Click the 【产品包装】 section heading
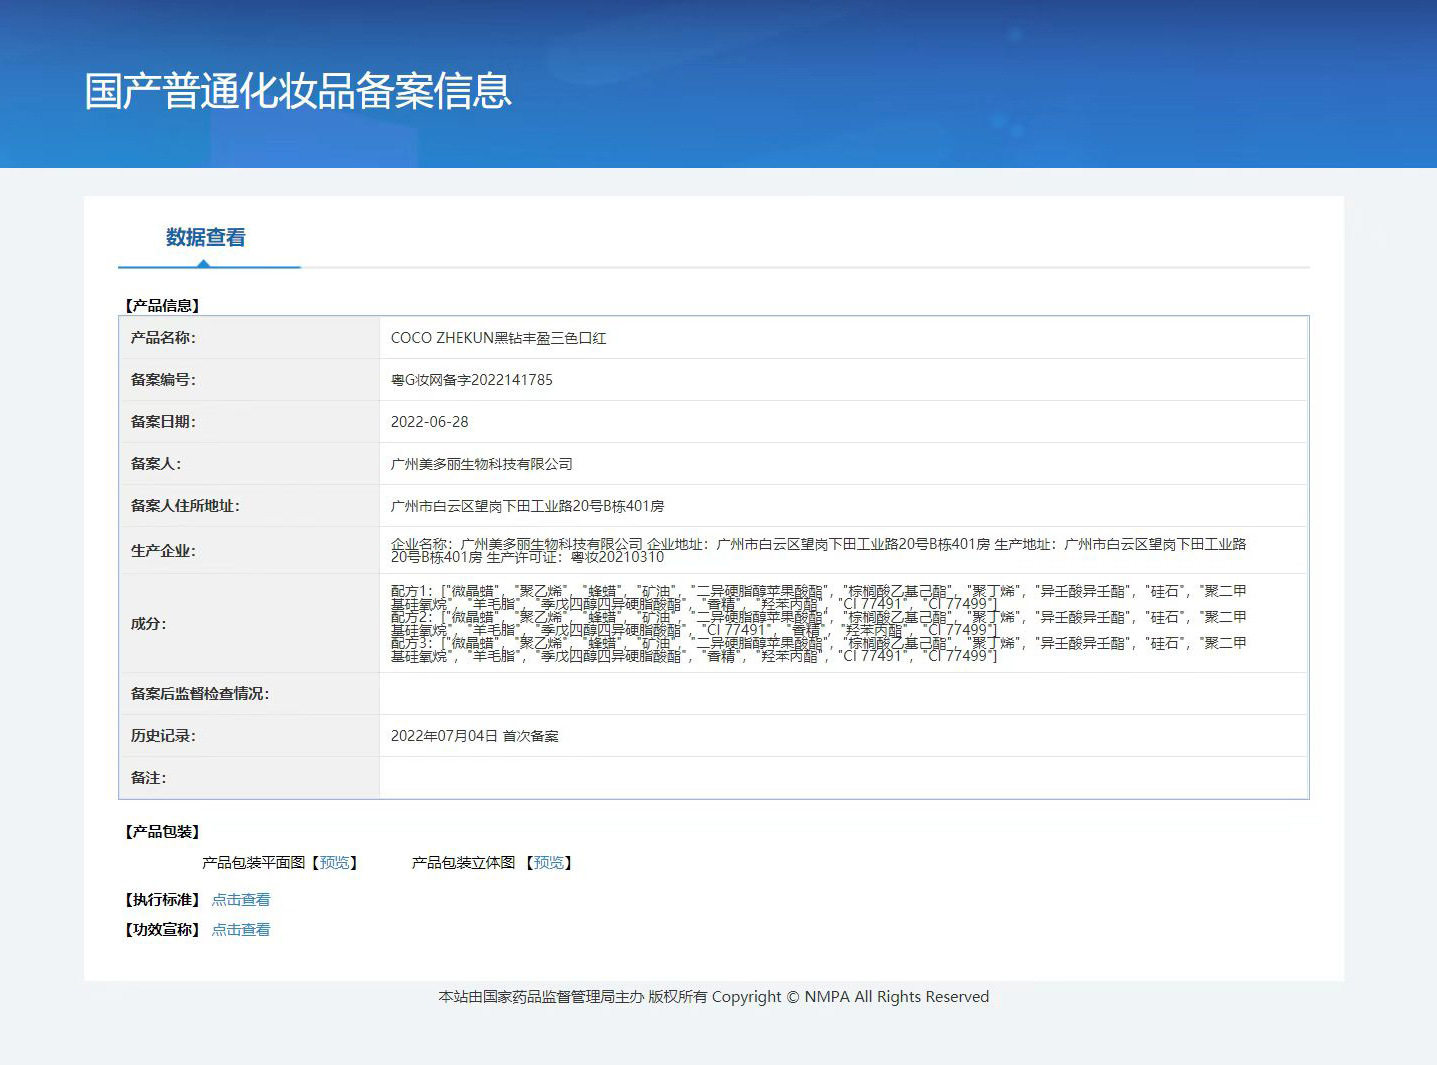The width and height of the screenshot is (1437, 1065). pyautogui.click(x=162, y=832)
